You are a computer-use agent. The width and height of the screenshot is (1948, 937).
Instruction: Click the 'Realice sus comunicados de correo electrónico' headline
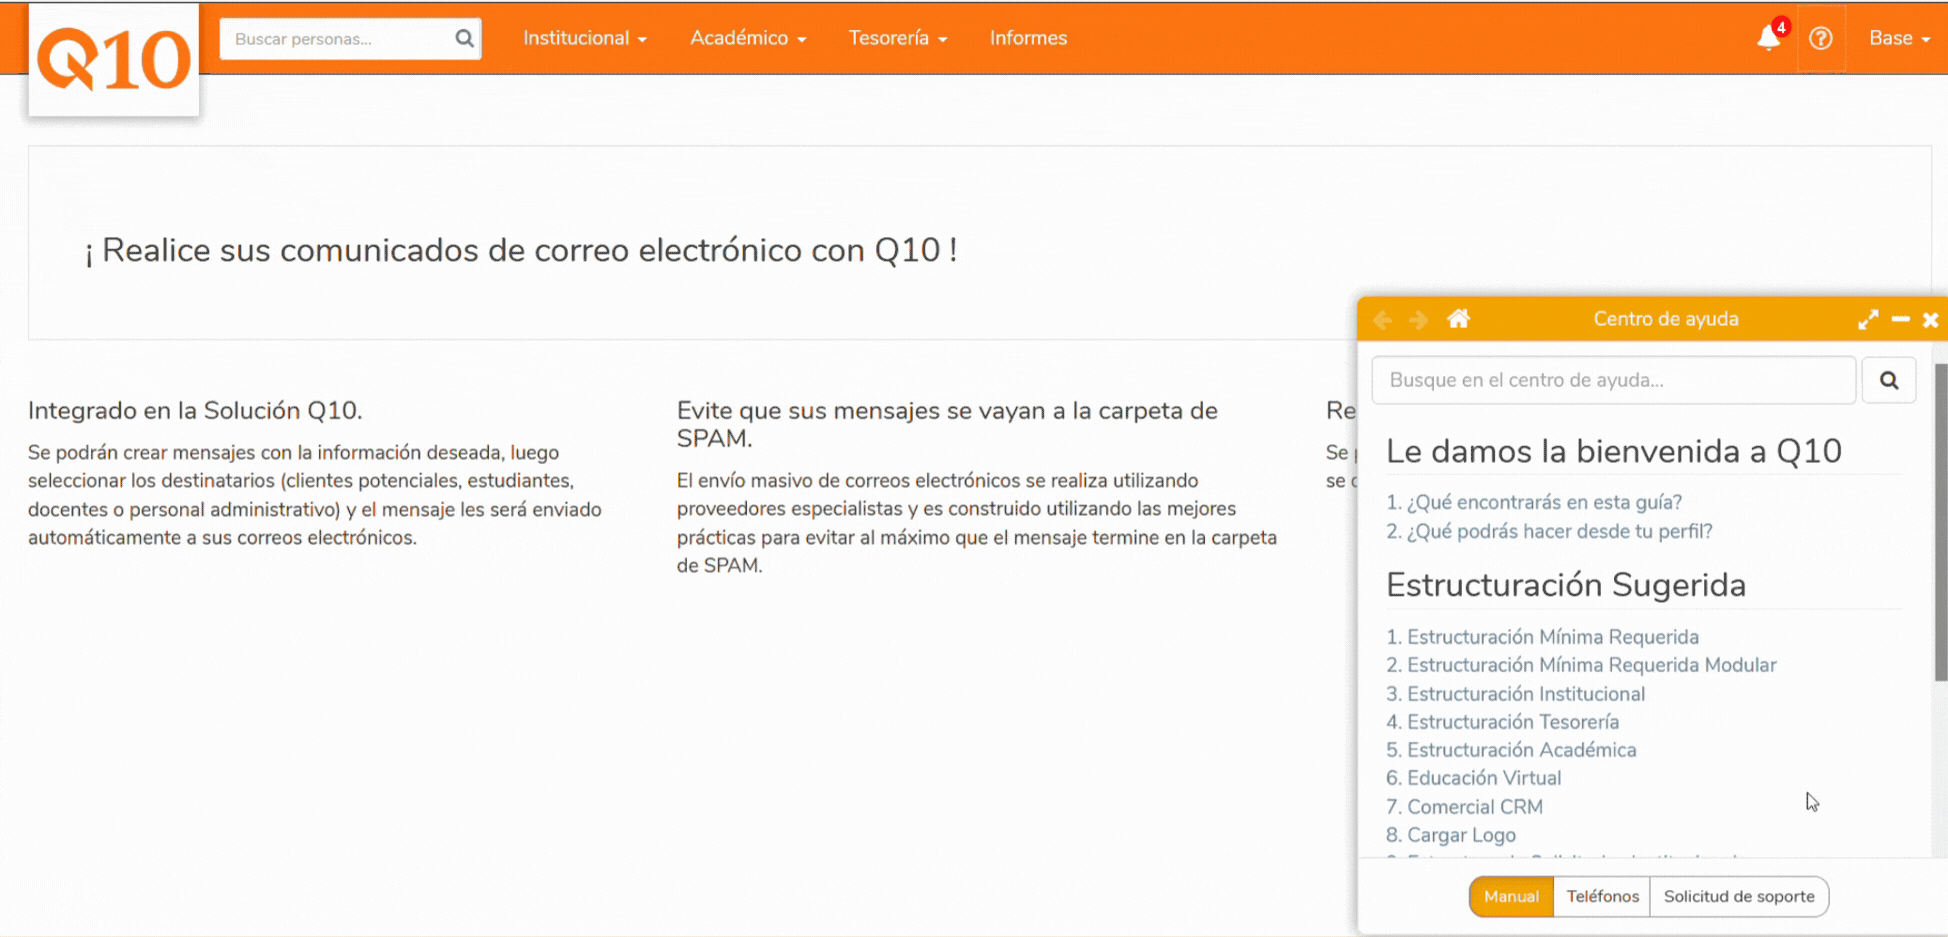point(521,250)
